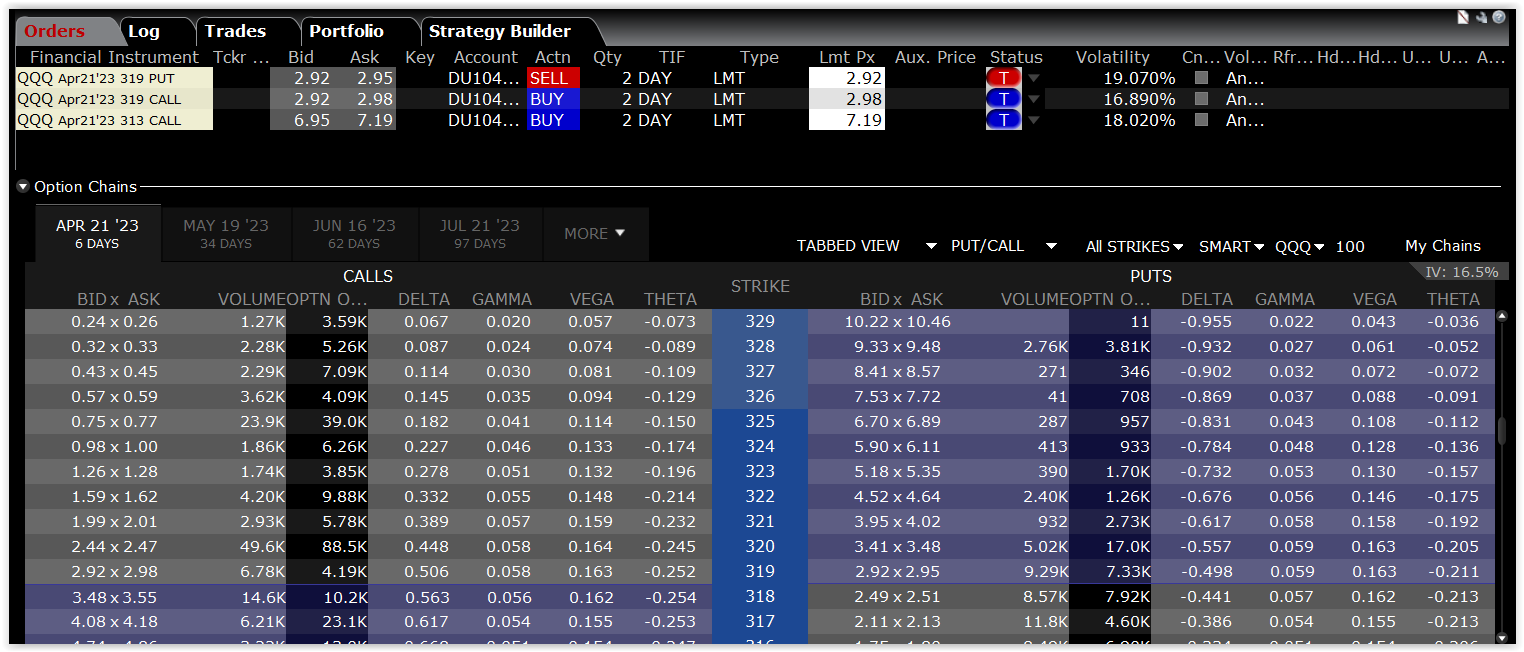Click the option chain vertical scrollbar thumb
Image resolution: width=1524 pixels, height=652 pixels.
click(x=1502, y=430)
